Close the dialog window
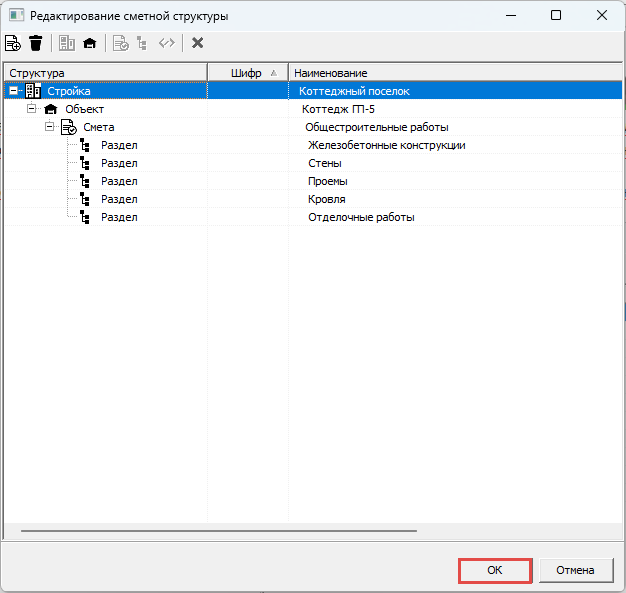Viewport: 626px width, 593px height. click(x=602, y=15)
